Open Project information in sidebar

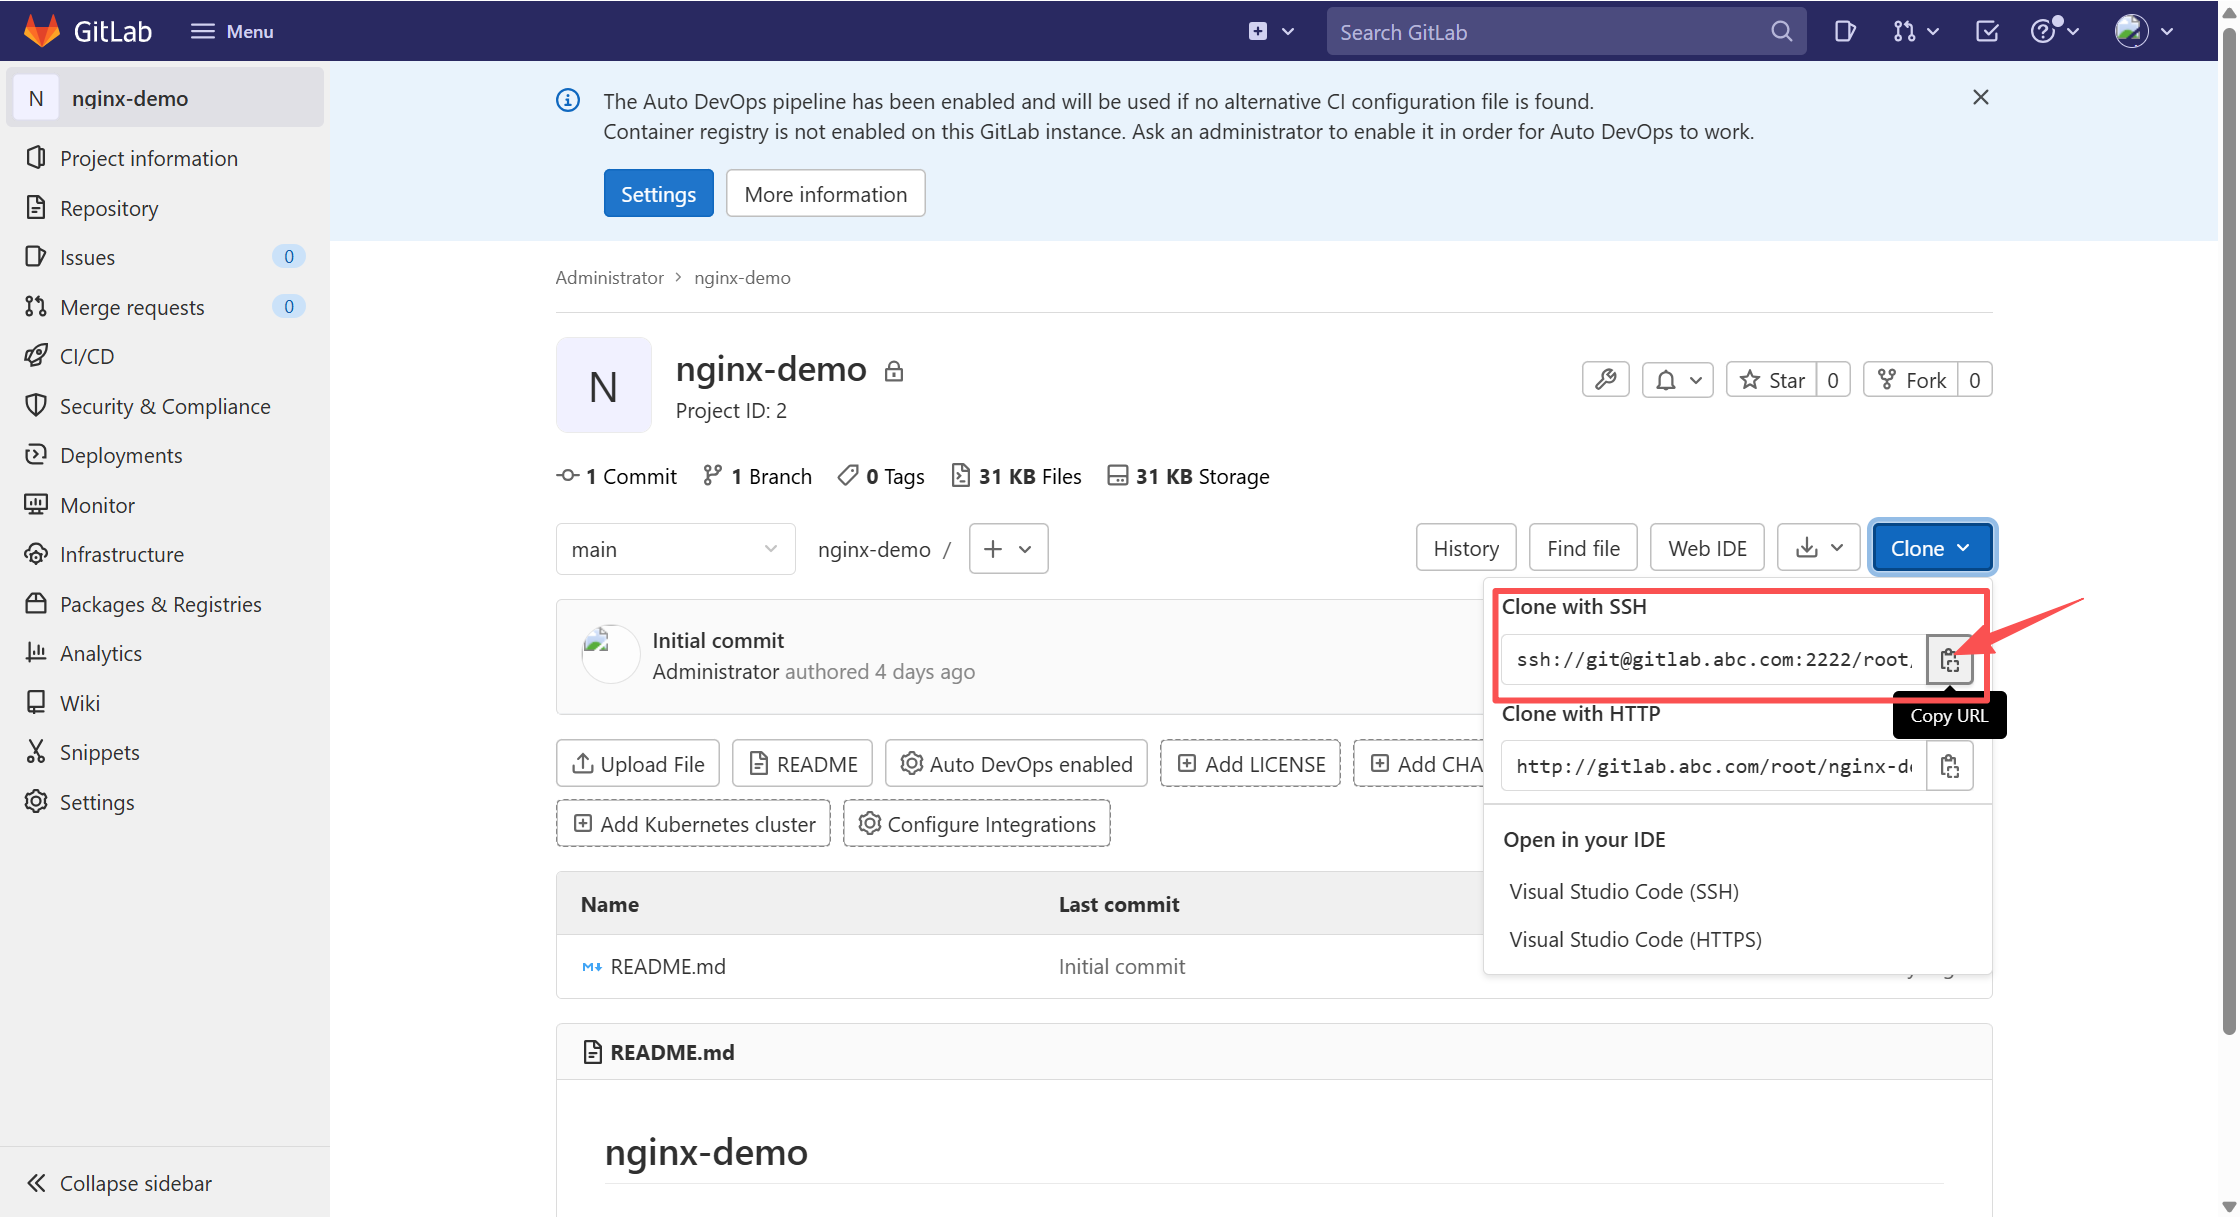(149, 158)
